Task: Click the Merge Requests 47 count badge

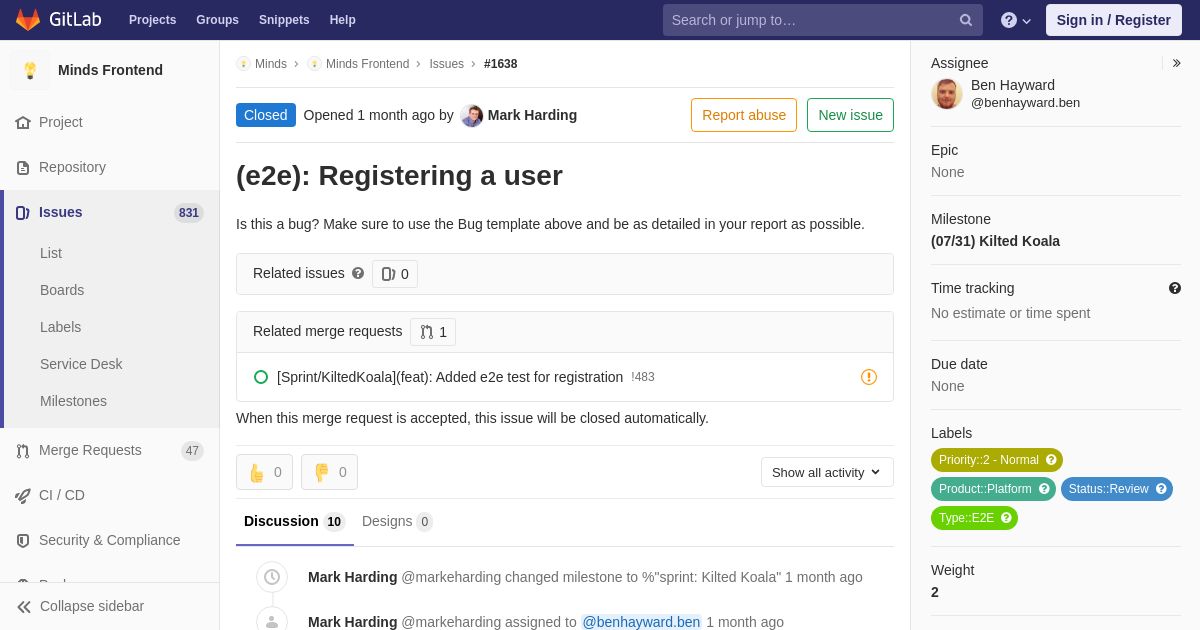Action: 192,451
